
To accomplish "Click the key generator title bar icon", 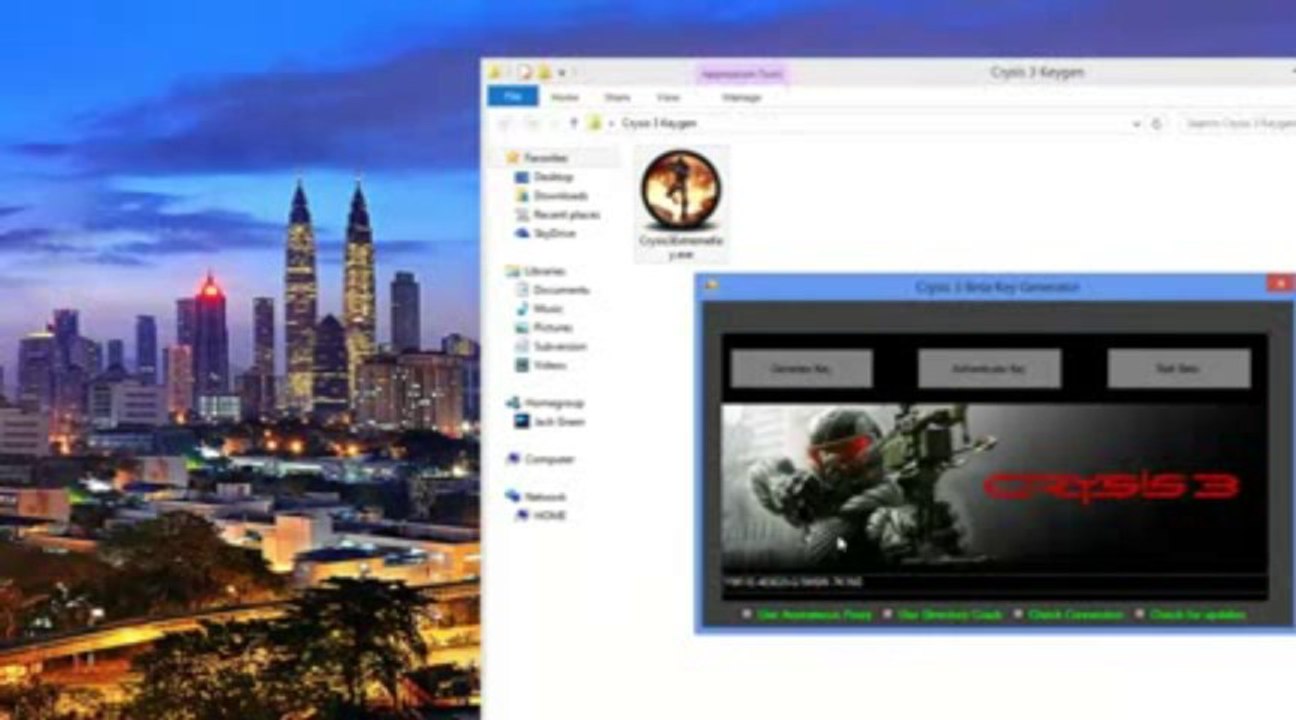I will pyautogui.click(x=710, y=285).
